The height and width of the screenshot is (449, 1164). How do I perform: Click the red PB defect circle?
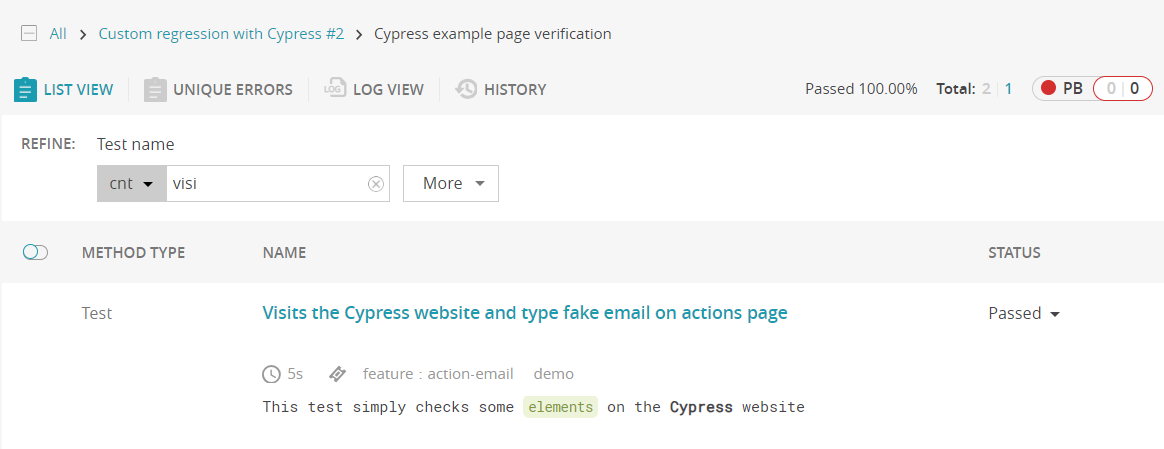tap(1048, 88)
